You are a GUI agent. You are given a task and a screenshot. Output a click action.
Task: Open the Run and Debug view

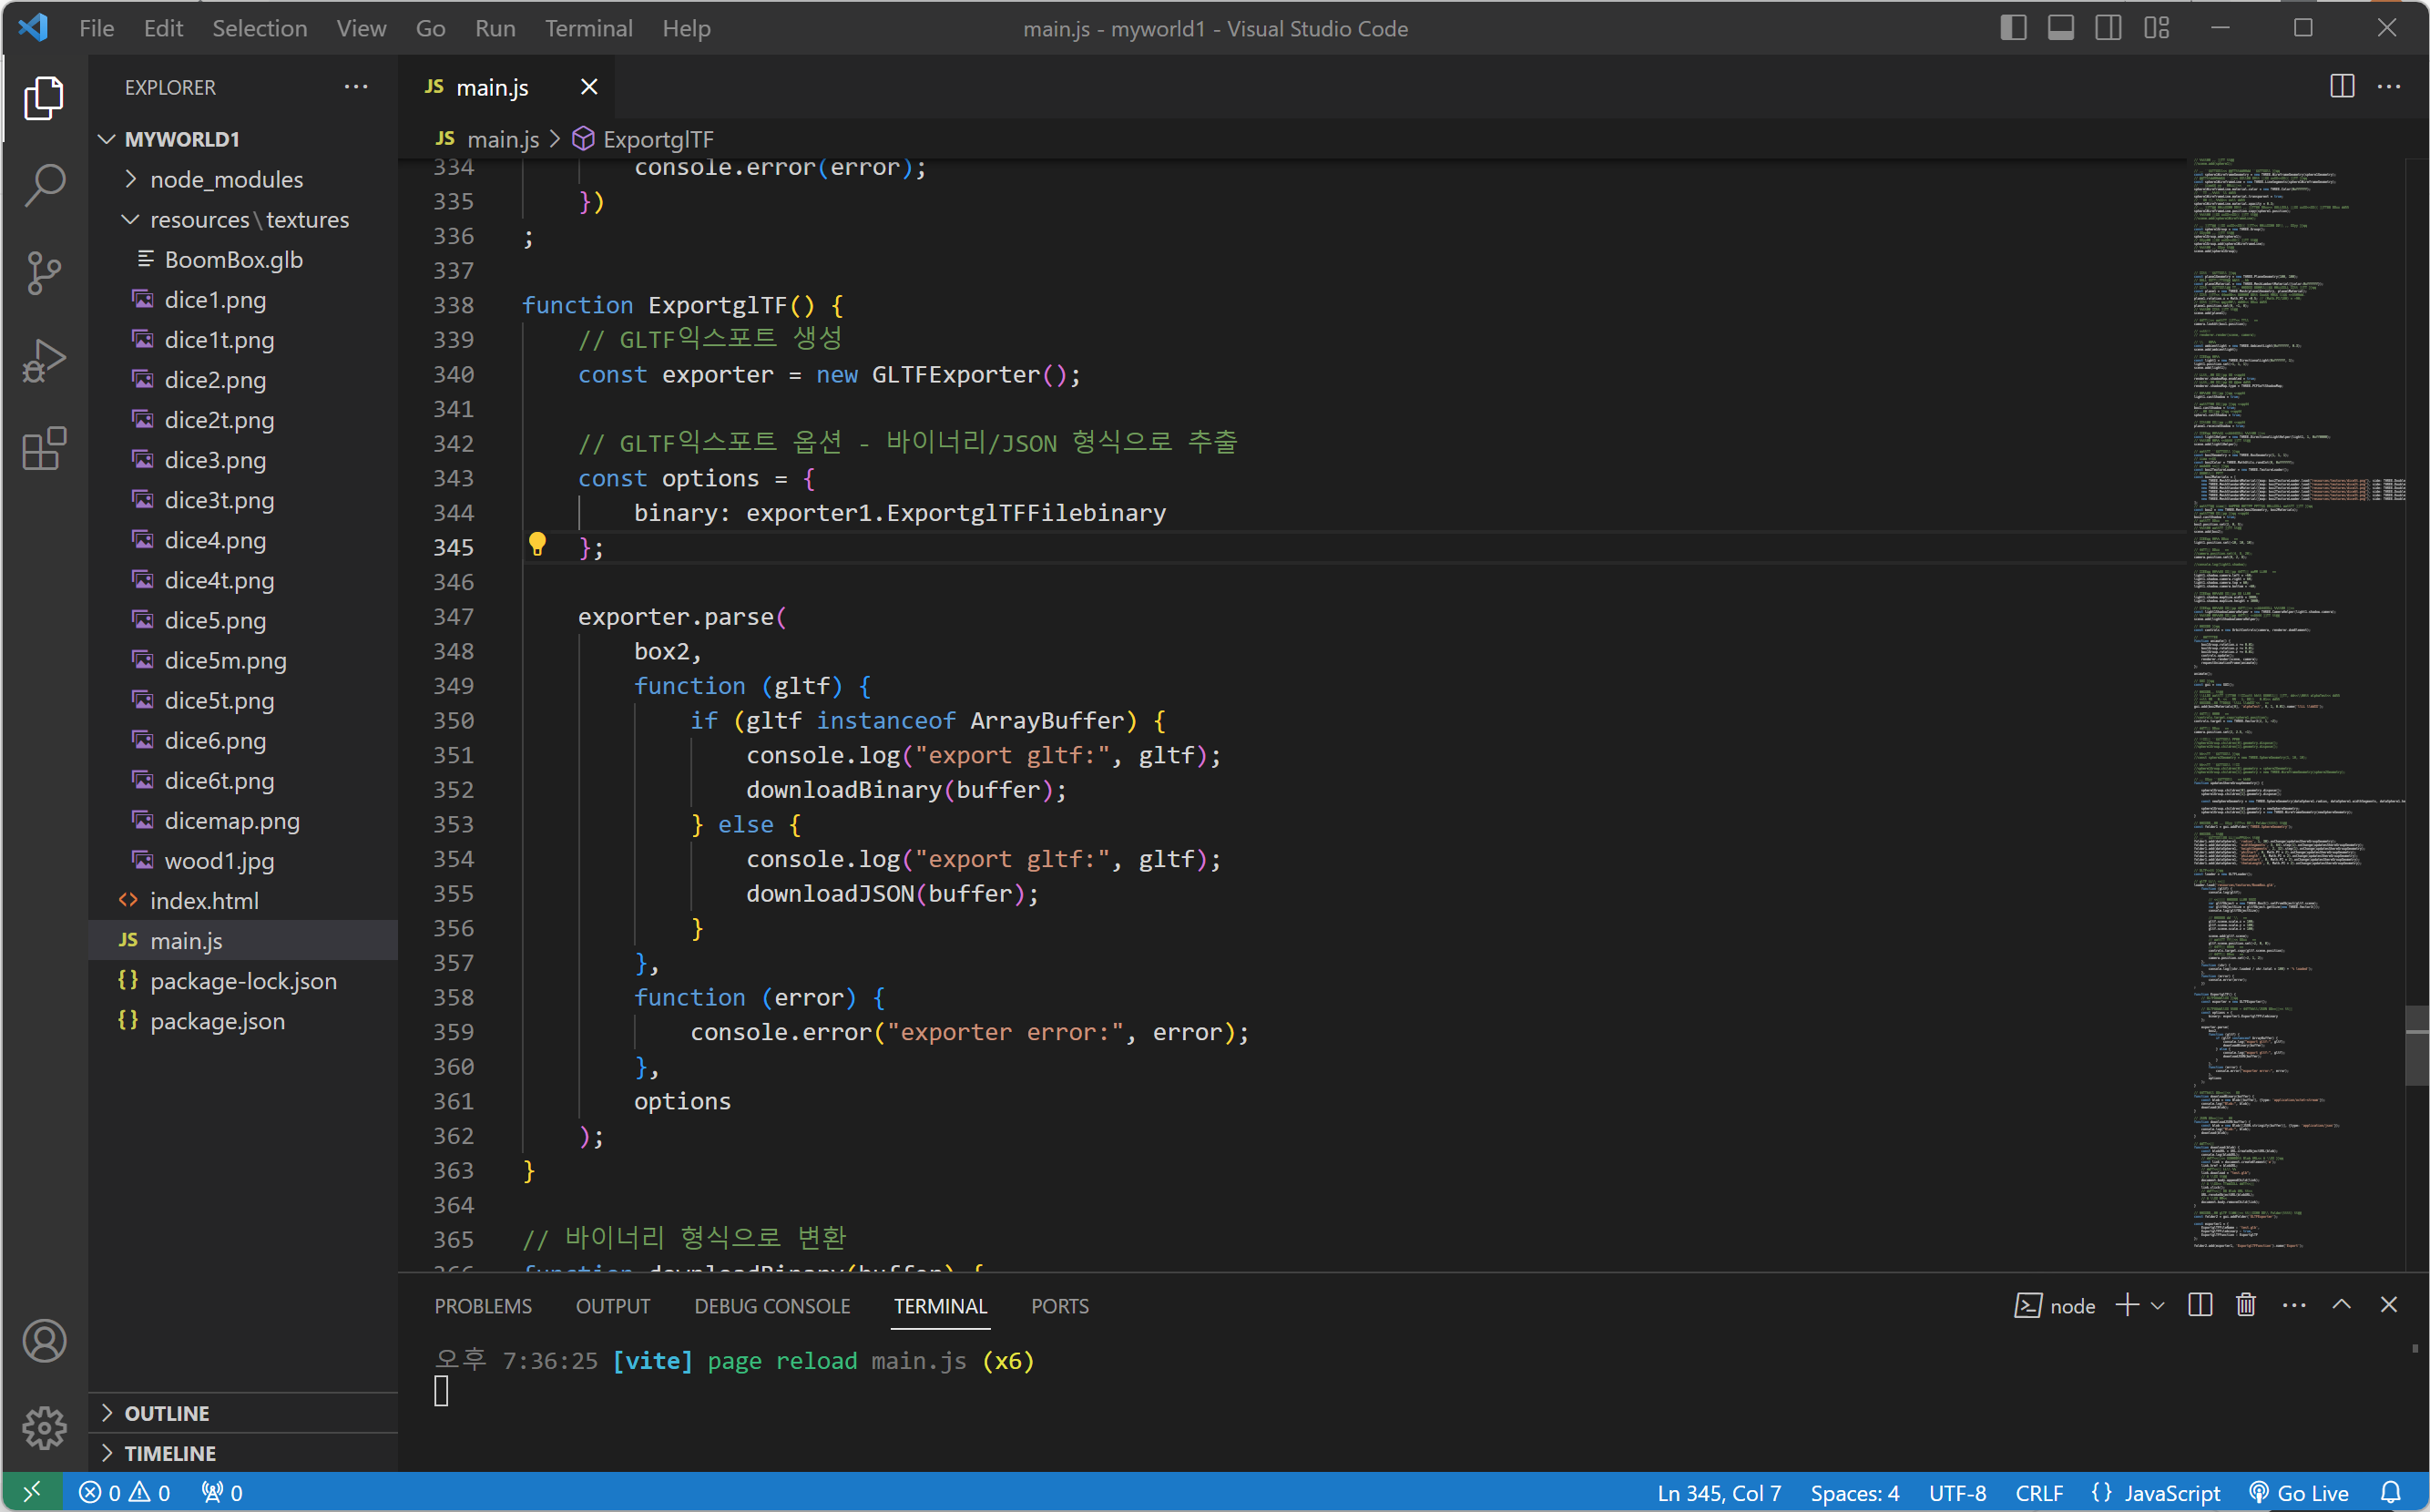44,361
